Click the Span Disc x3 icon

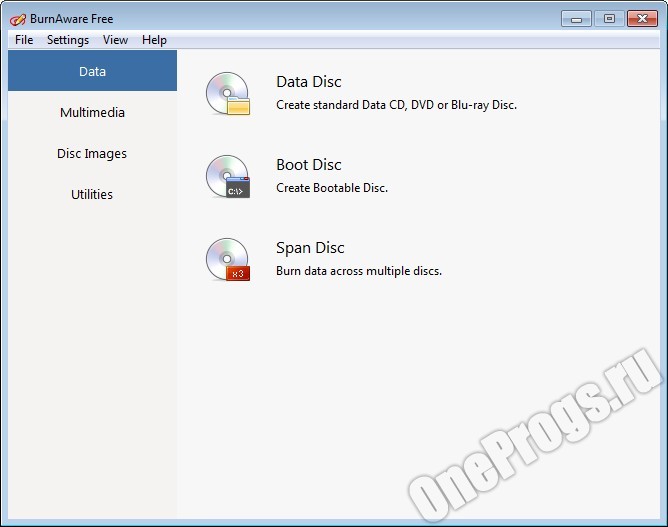[x=227, y=259]
